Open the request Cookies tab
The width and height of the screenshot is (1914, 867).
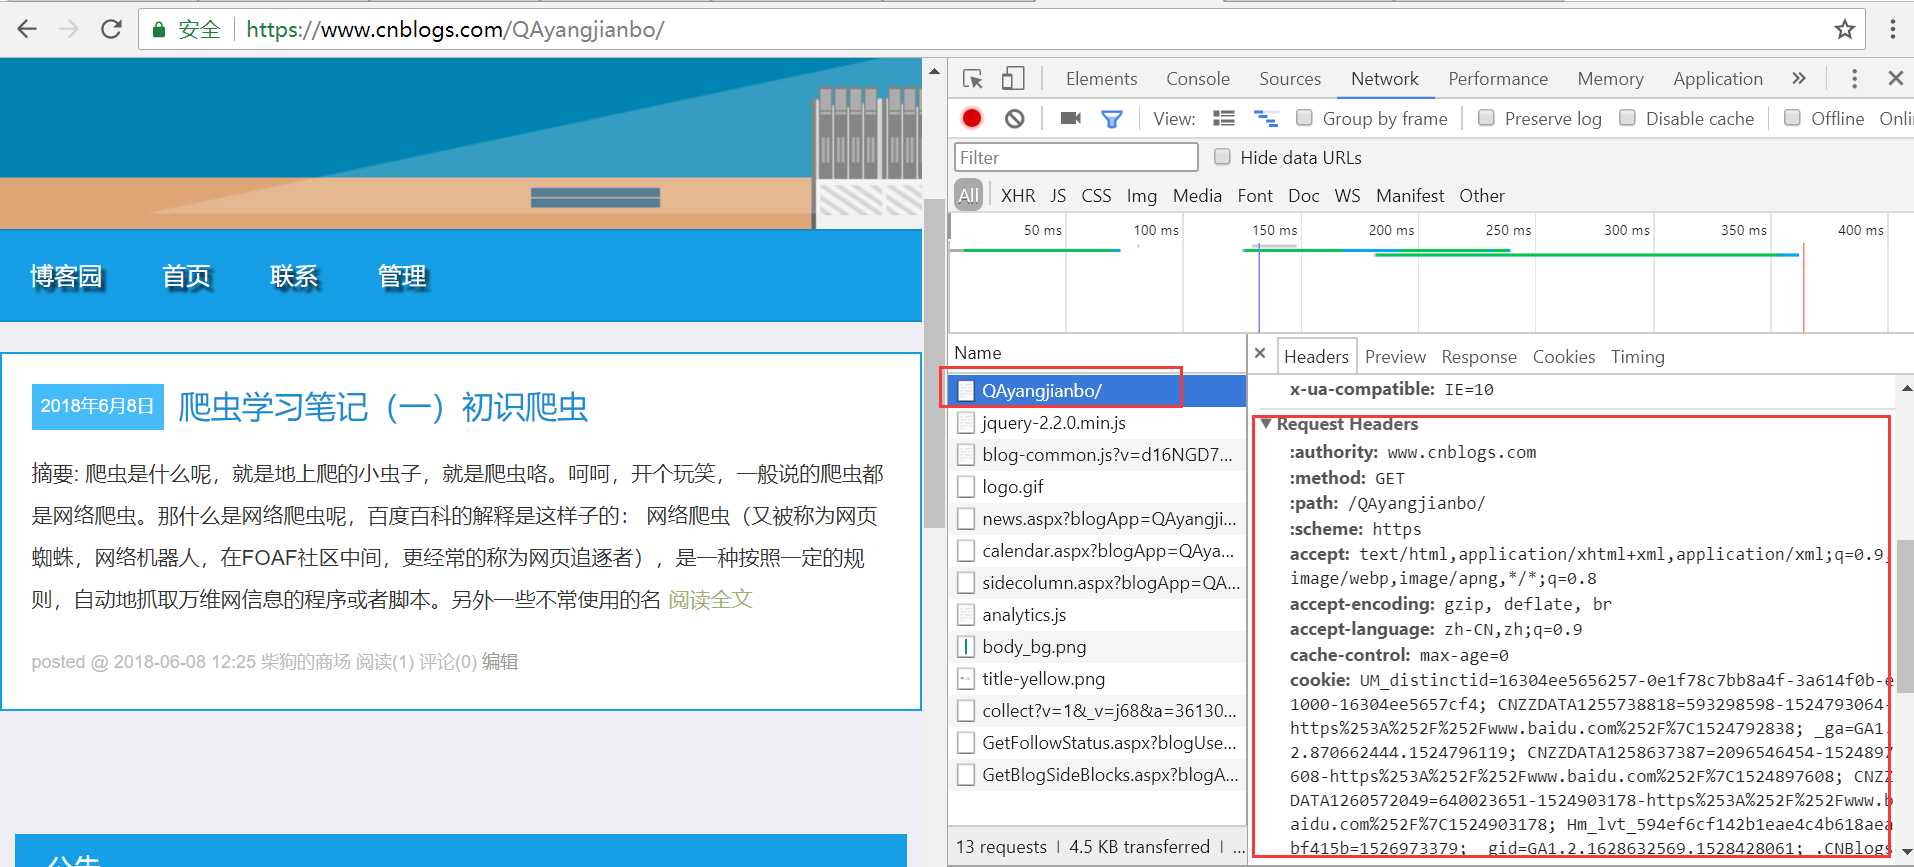point(1564,357)
